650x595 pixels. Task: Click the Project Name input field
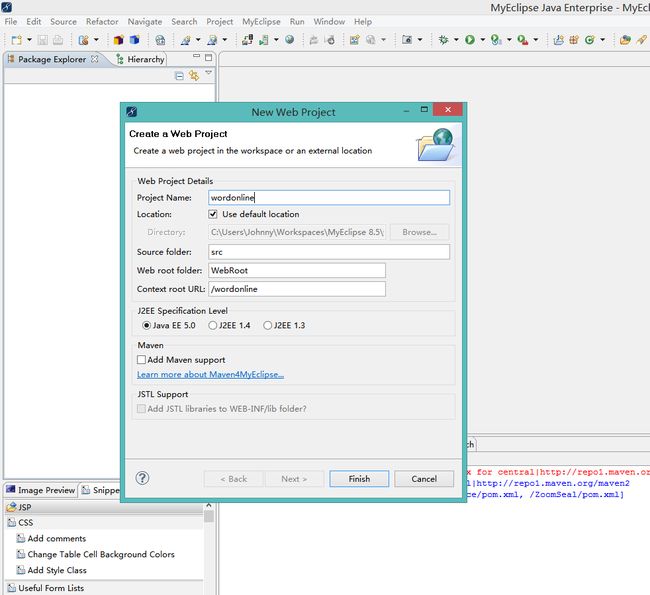[x=329, y=198]
